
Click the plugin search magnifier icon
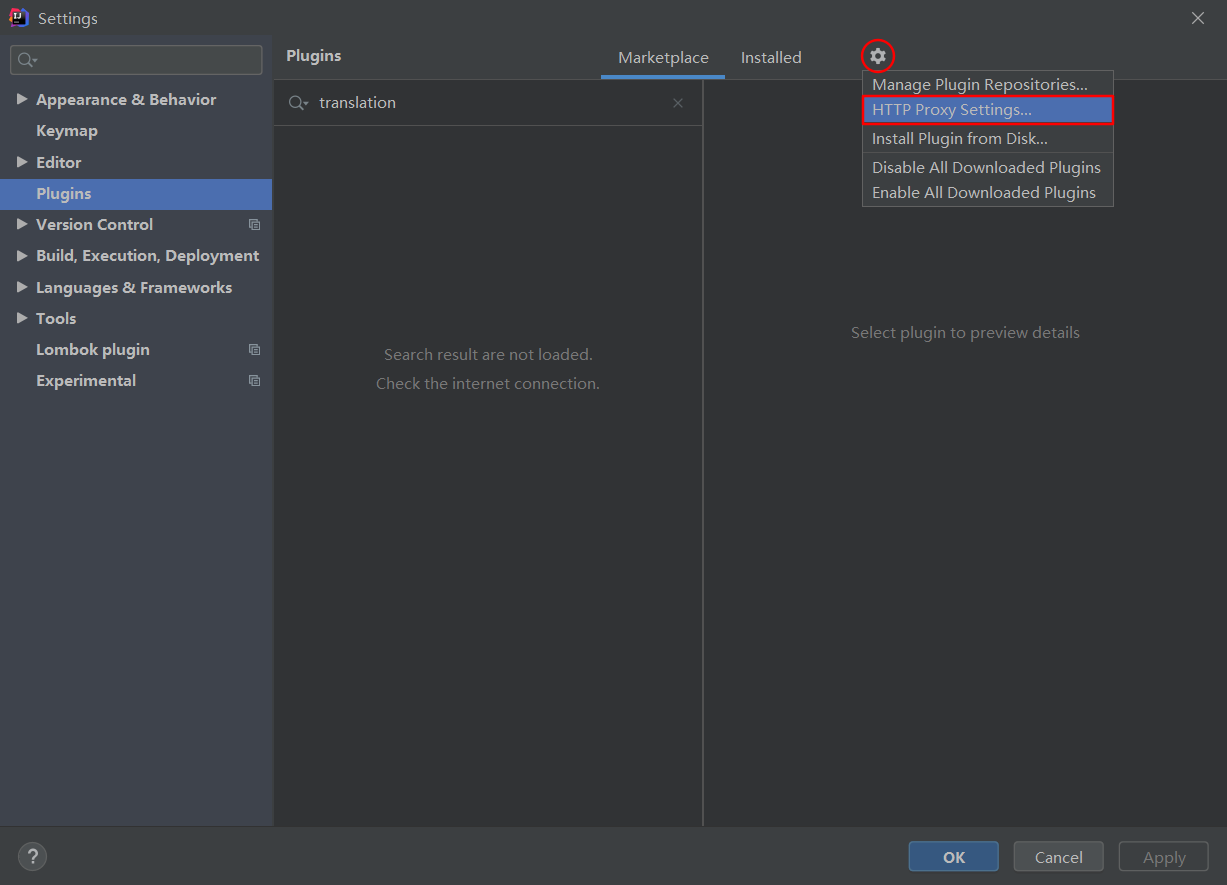[297, 103]
